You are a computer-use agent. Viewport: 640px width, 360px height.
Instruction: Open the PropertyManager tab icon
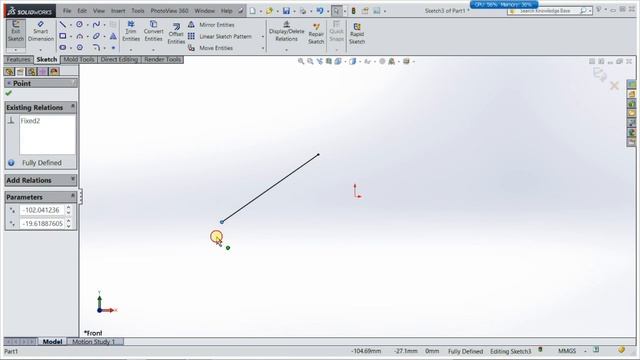coord(20,72)
